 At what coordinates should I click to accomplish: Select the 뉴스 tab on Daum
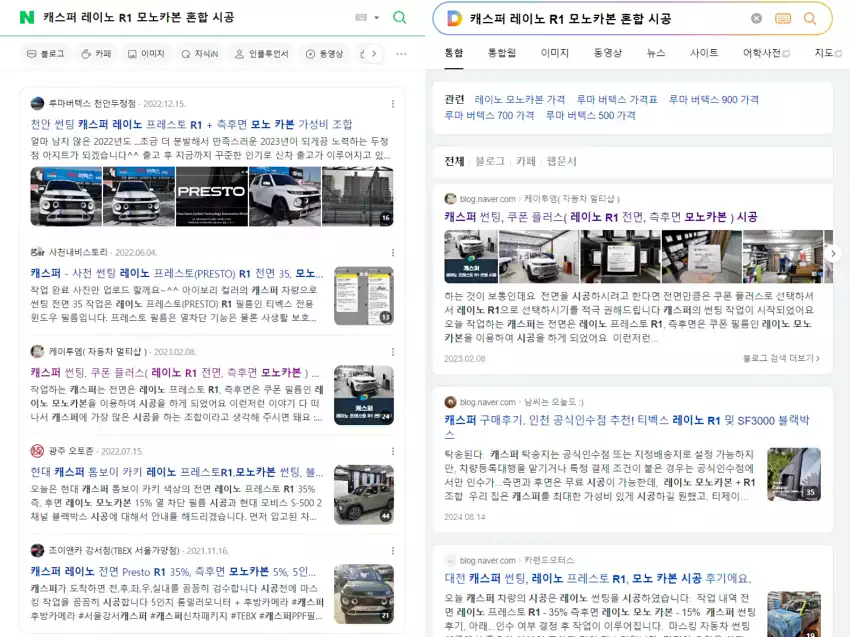pos(655,54)
